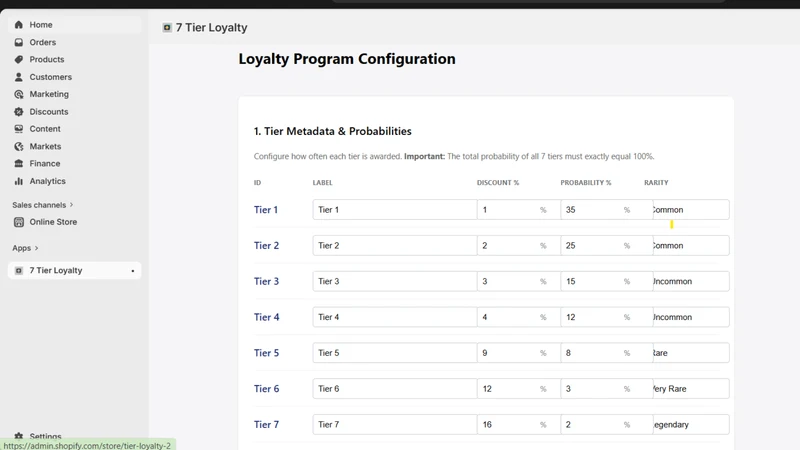
Task: Click the Marketing target icon
Action: (x=19, y=94)
